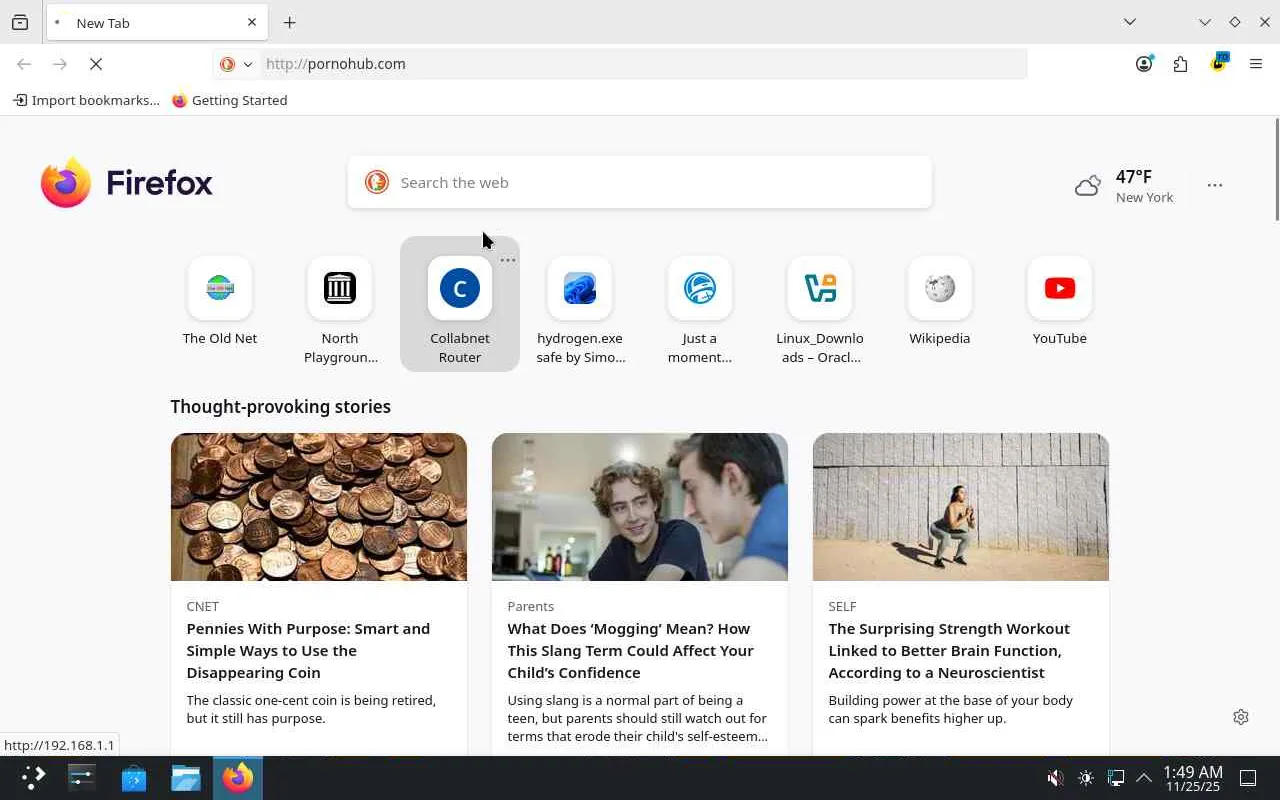Screen dimensions: 1280x800
Task: Open The Old Net shortcut
Action: coord(220,302)
